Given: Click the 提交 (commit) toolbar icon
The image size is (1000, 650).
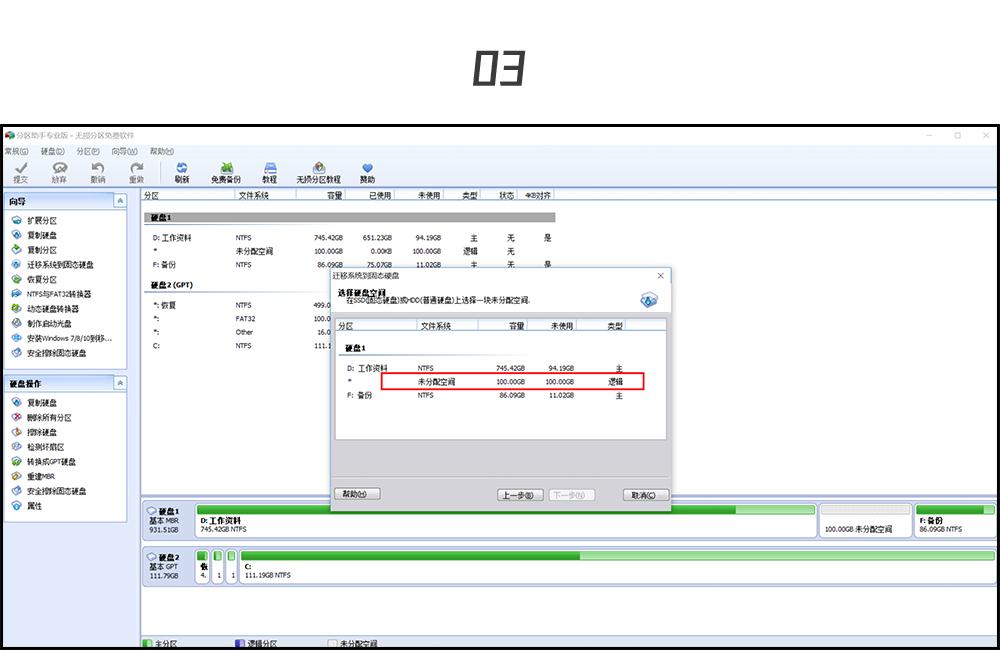Looking at the screenshot, I should [x=21, y=172].
